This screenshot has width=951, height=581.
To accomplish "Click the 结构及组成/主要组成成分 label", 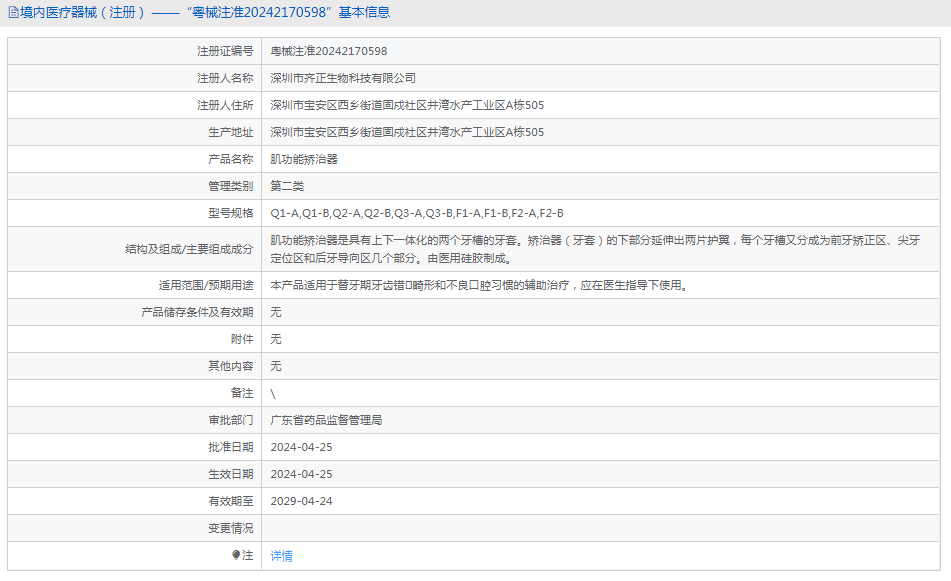I will (189, 249).
